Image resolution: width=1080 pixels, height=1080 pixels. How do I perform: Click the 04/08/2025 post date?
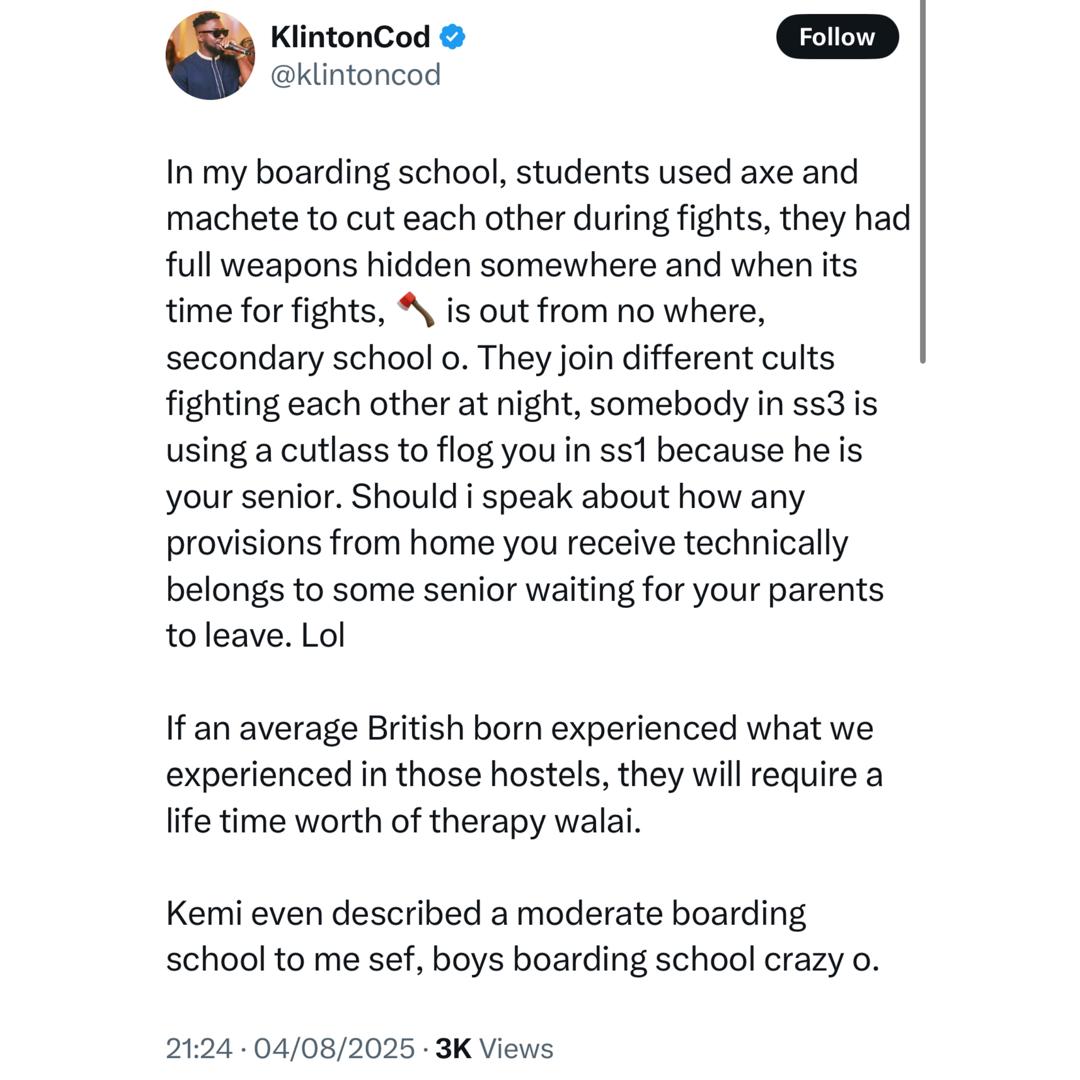[334, 1048]
